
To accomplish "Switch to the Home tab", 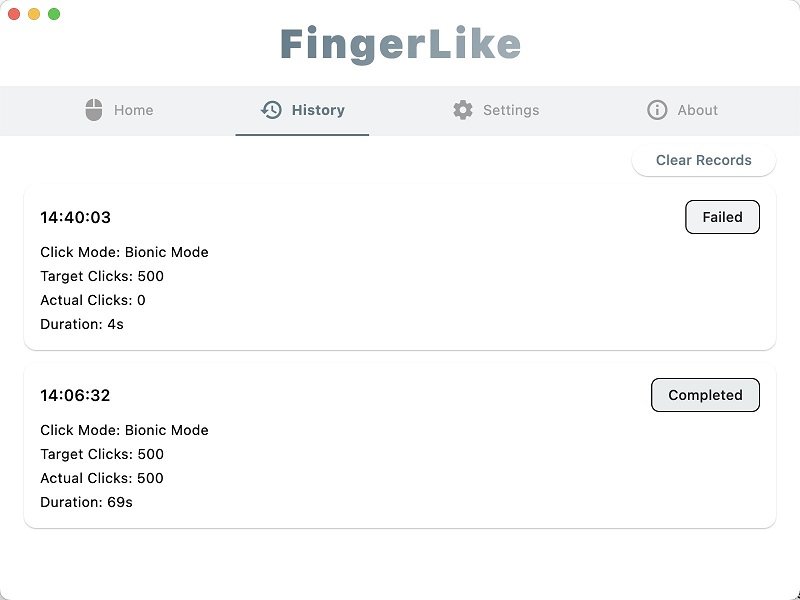I will [x=133, y=110].
